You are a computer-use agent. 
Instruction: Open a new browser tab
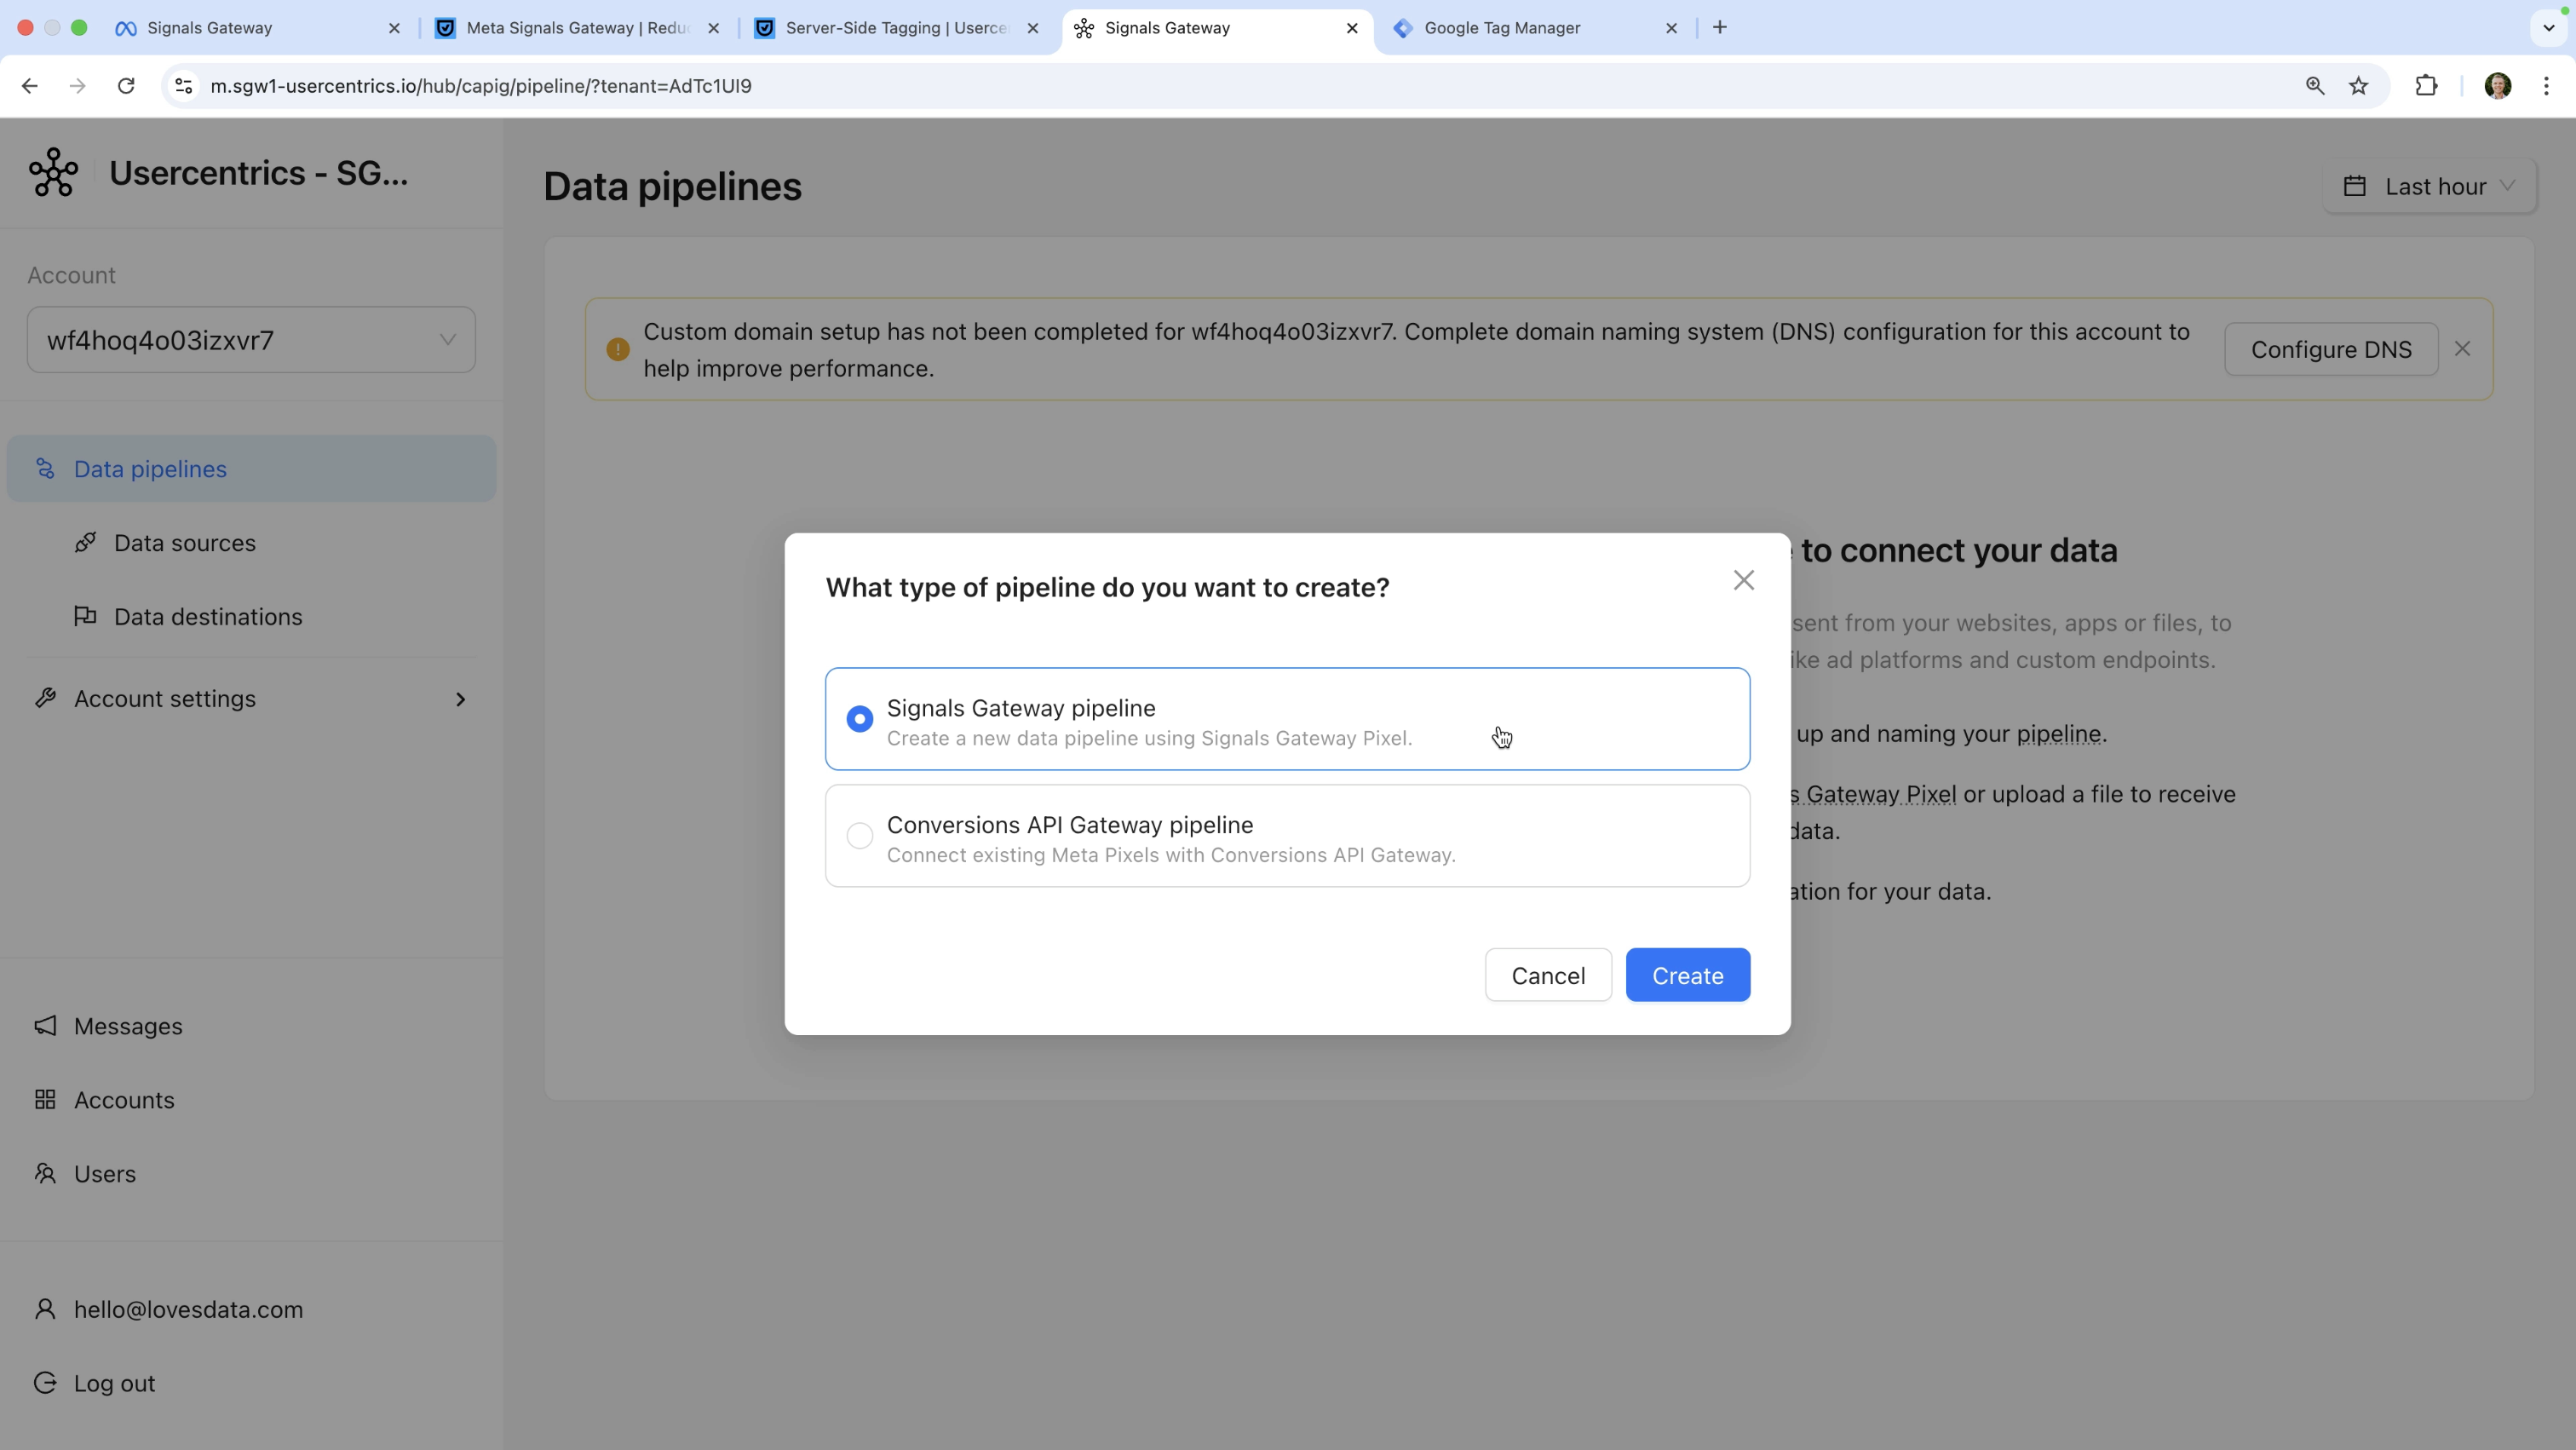pos(1720,28)
